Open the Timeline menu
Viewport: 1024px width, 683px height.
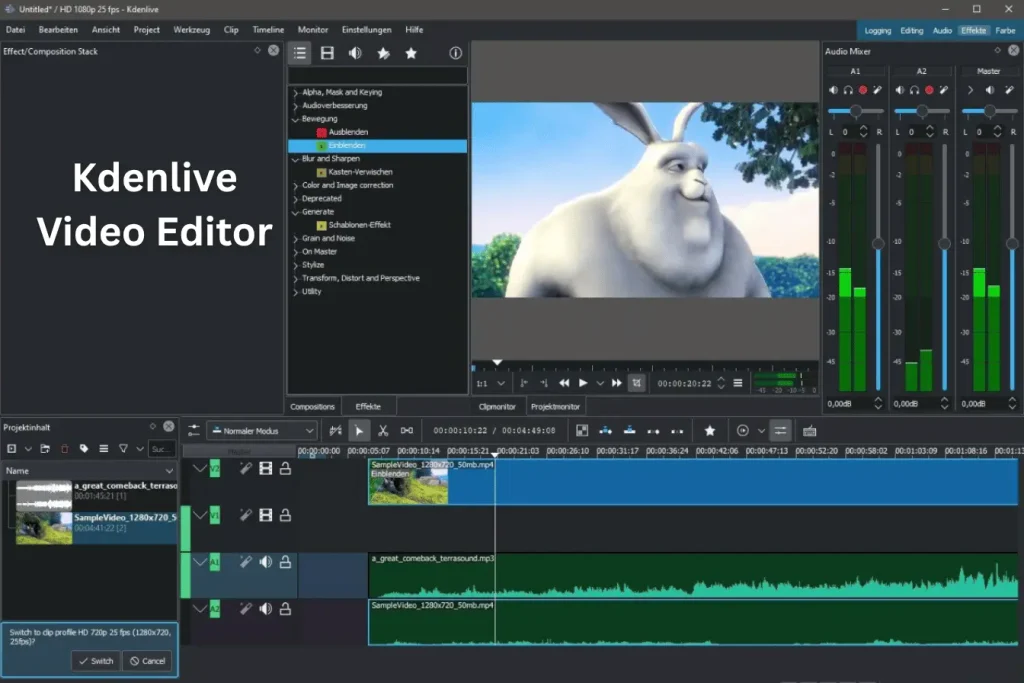coord(268,30)
